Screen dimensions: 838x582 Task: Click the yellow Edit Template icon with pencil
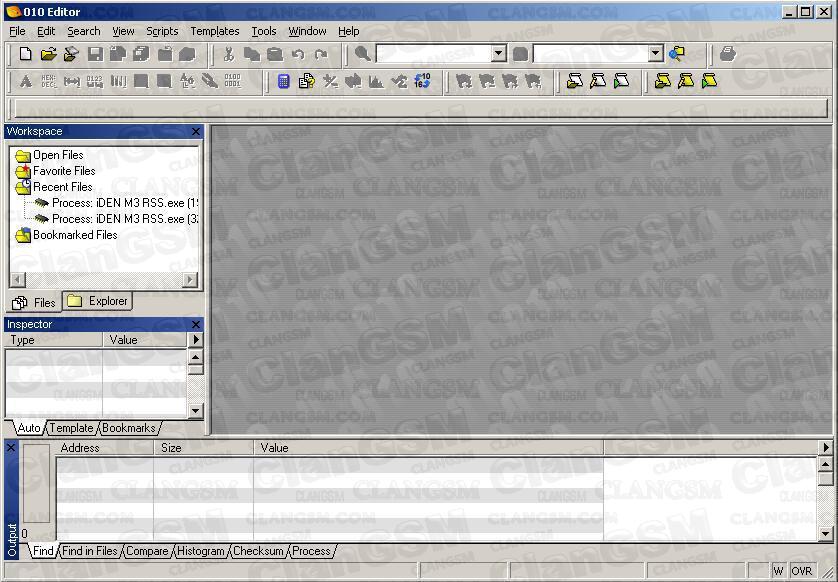pyautogui.click(x=686, y=81)
